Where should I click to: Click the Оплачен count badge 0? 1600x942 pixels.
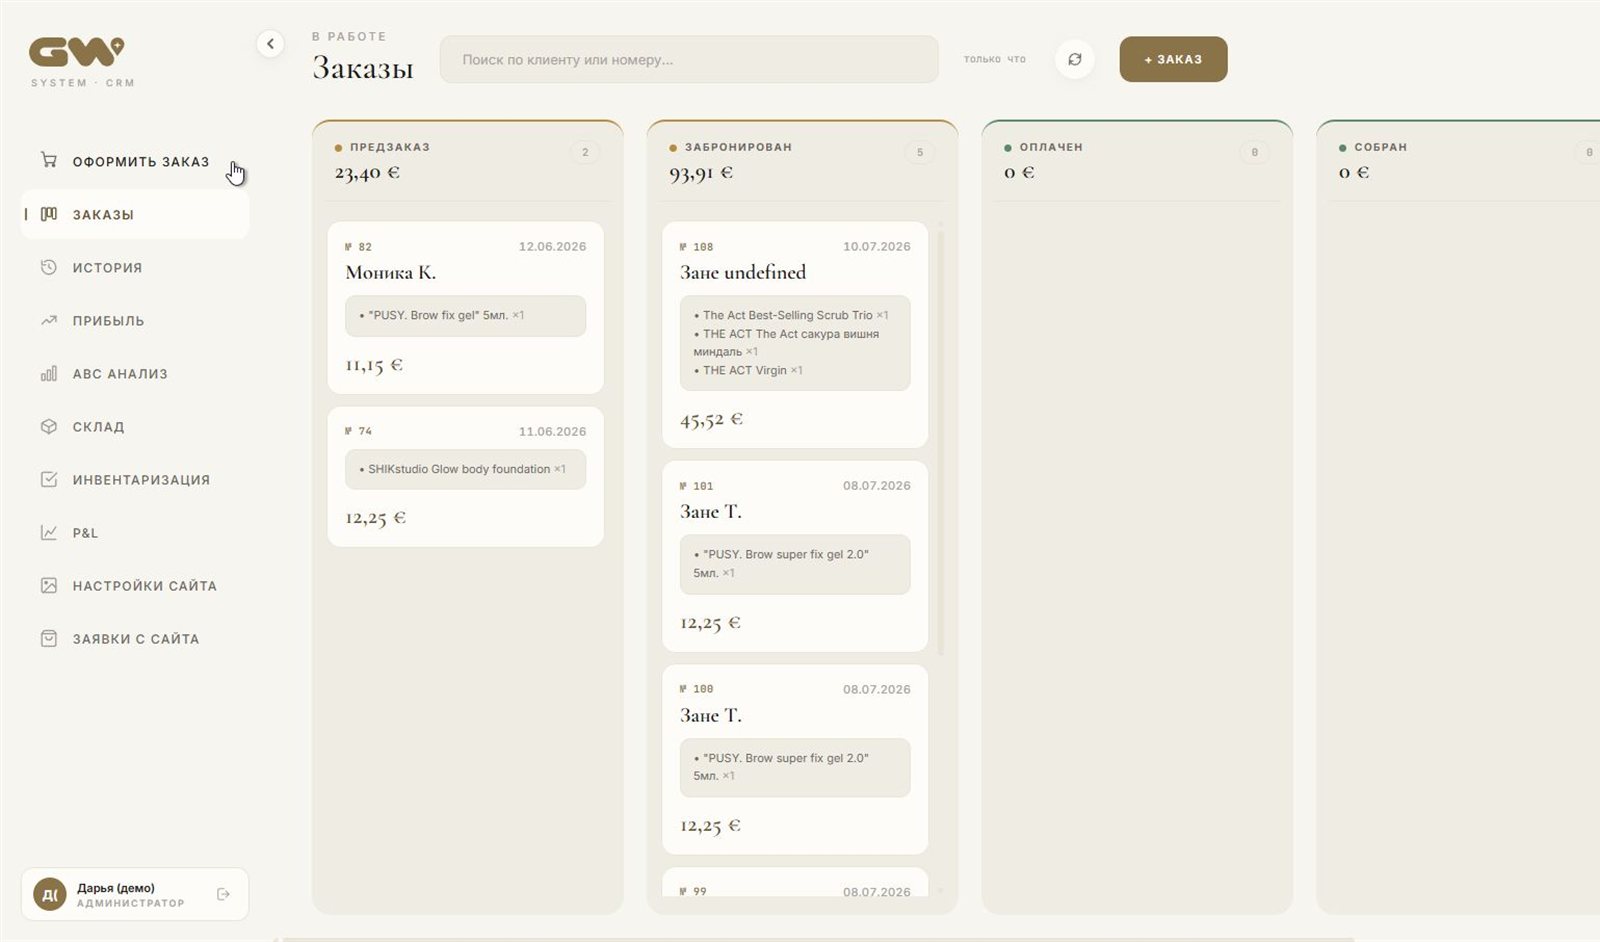click(1255, 152)
